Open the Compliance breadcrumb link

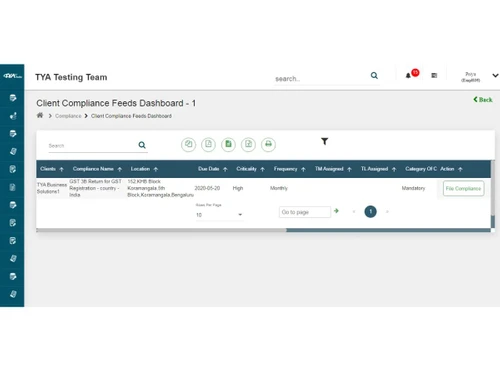68,116
